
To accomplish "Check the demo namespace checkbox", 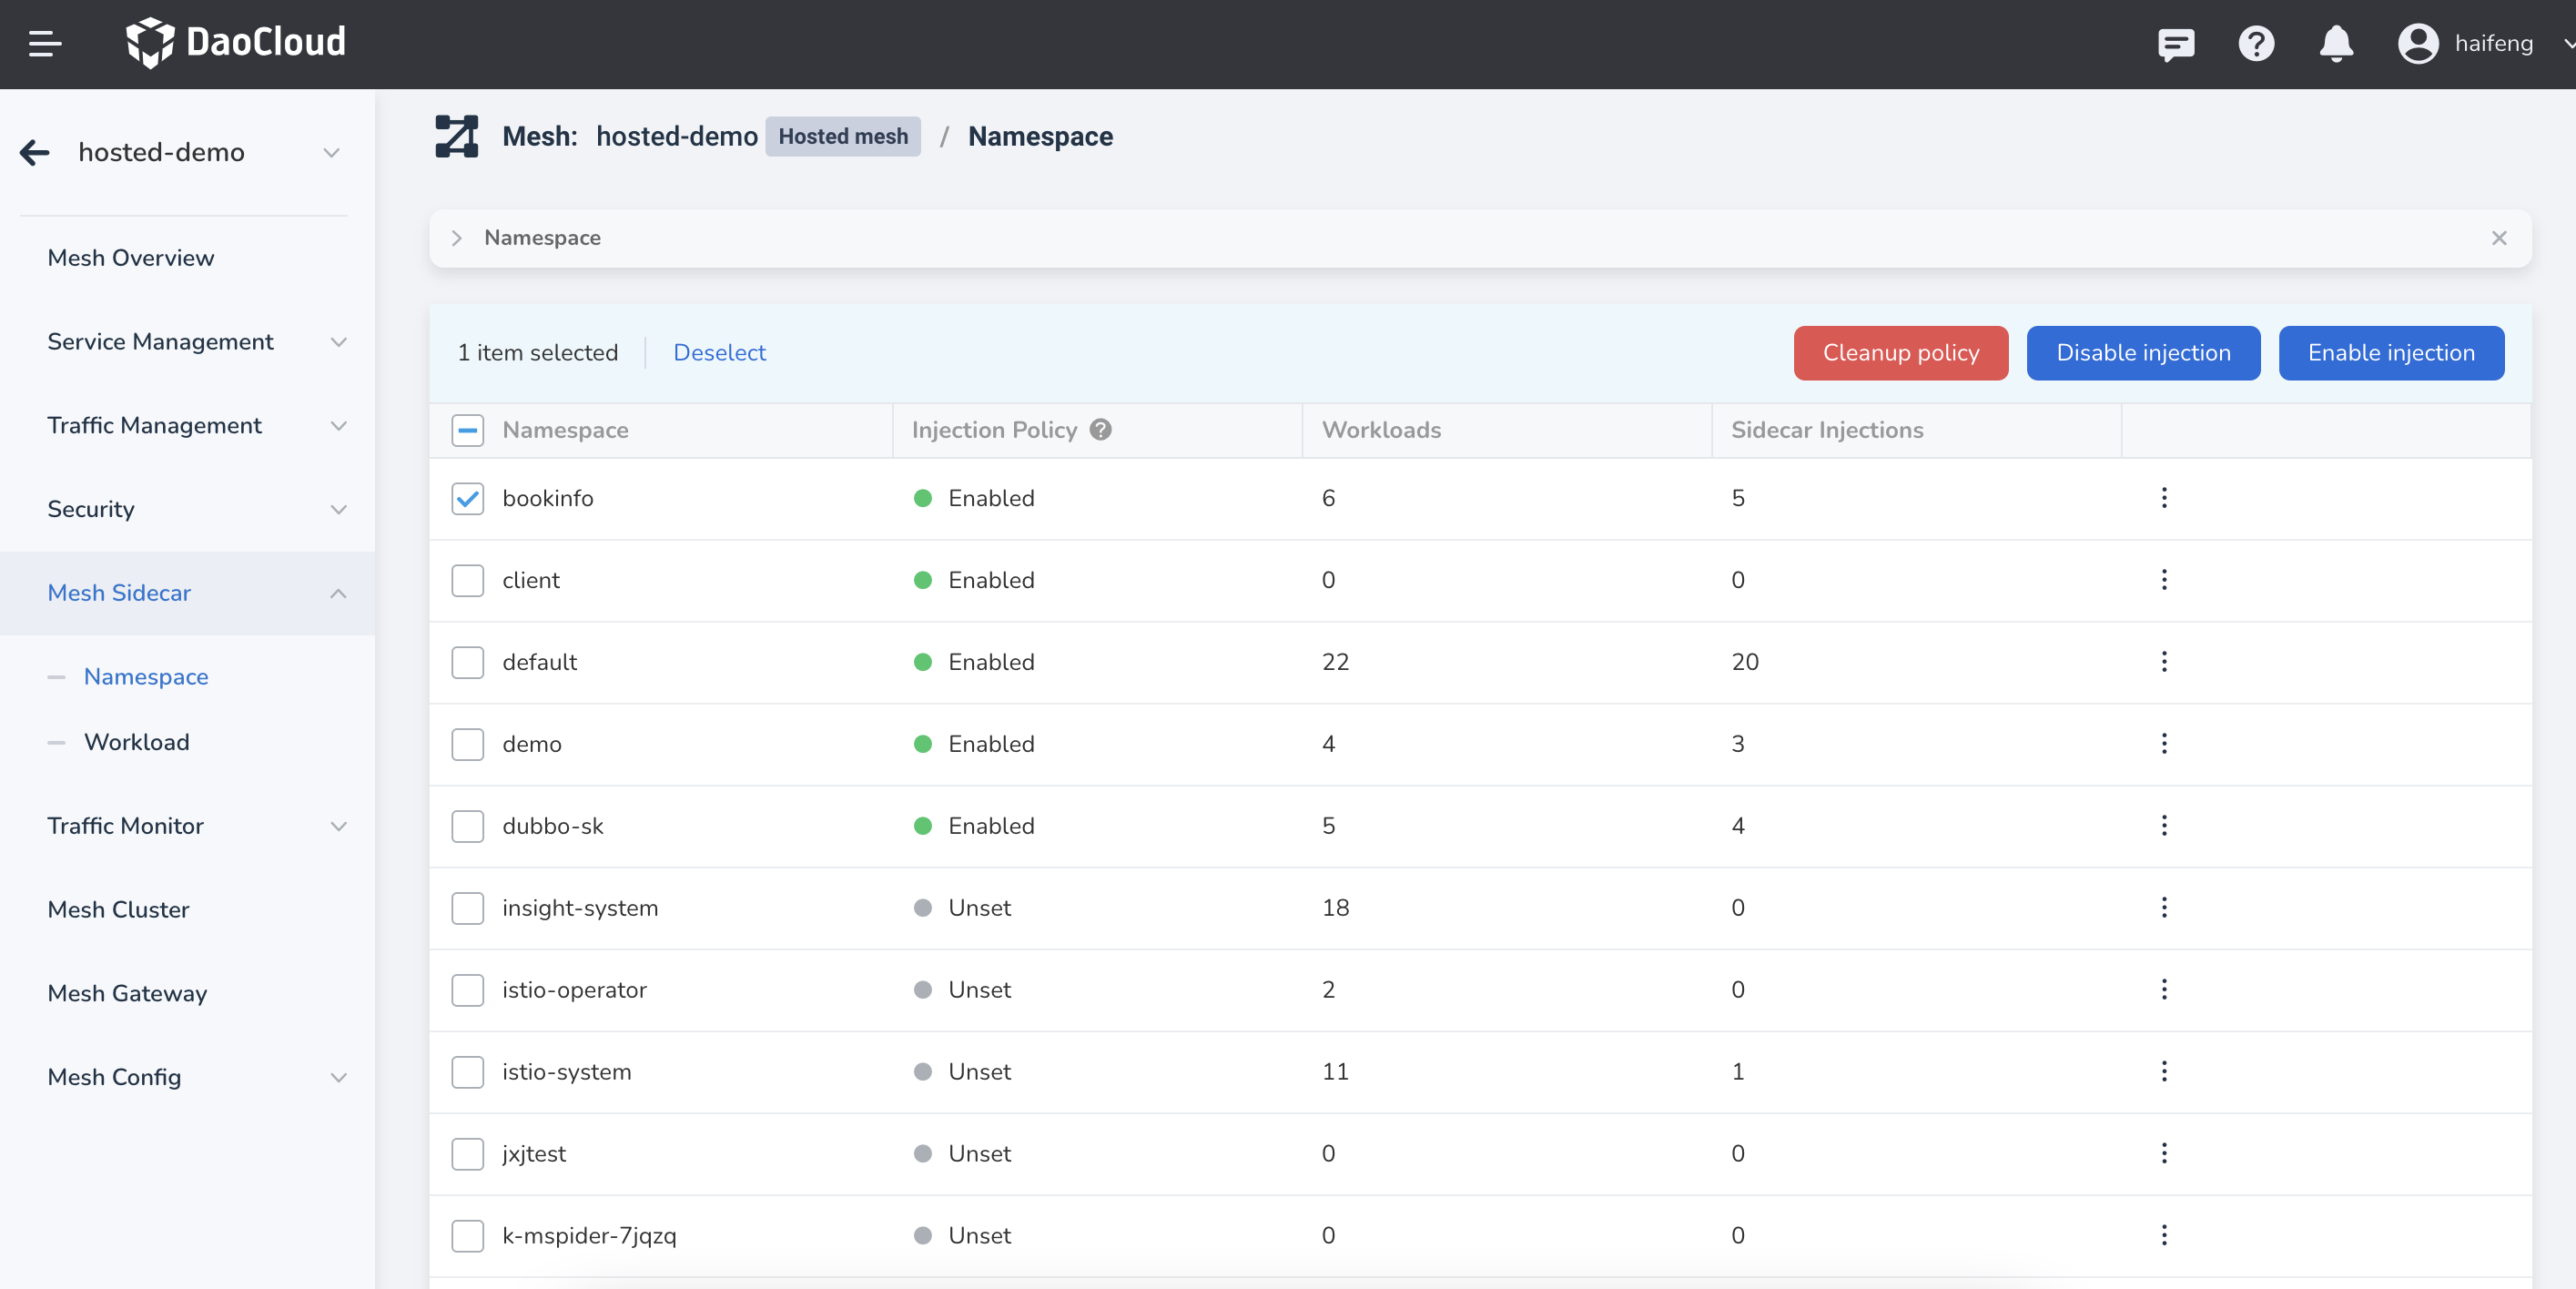I will click(467, 744).
